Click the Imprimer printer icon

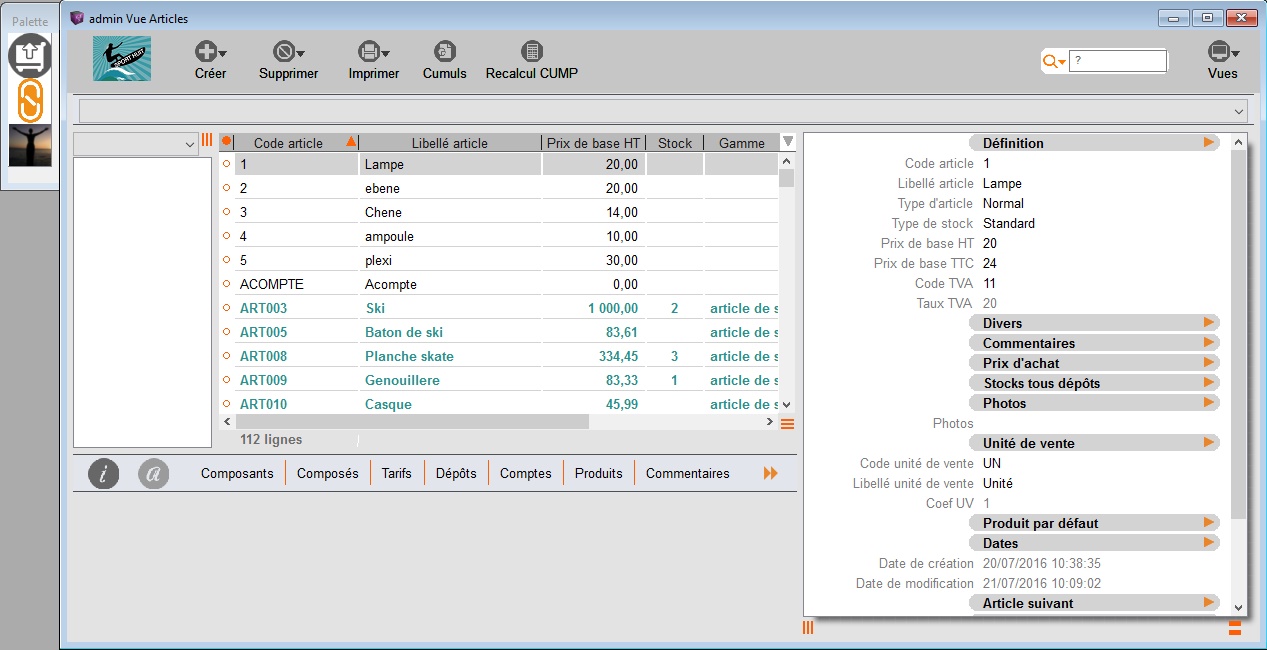369,52
